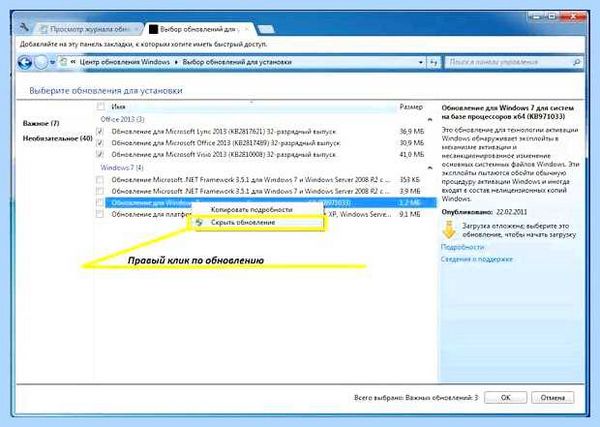Click the yellow download arrow icon
The width and height of the screenshot is (600, 427).
click(x=449, y=230)
